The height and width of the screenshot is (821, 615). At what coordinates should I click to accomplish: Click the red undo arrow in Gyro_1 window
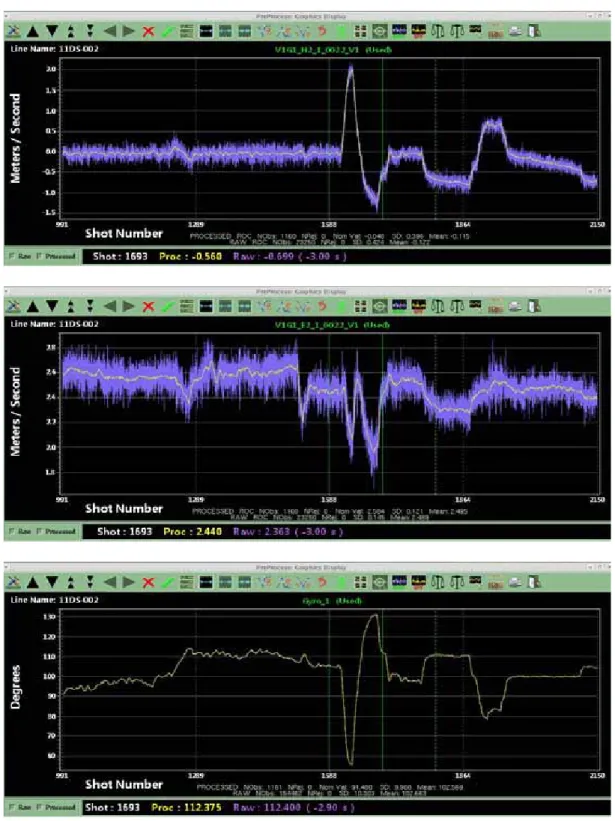point(322,582)
